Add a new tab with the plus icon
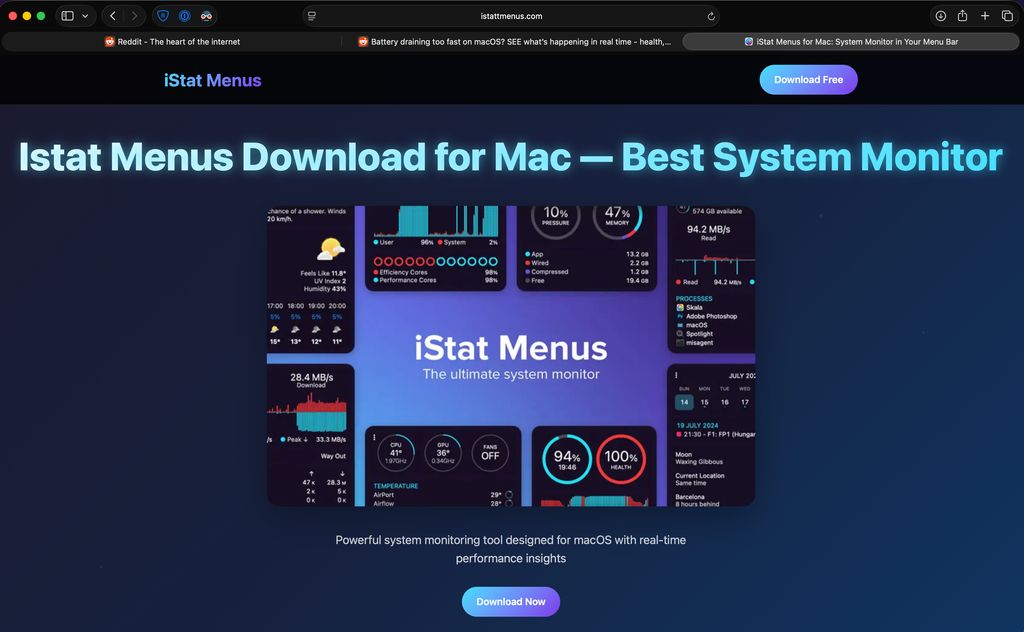 click(985, 16)
